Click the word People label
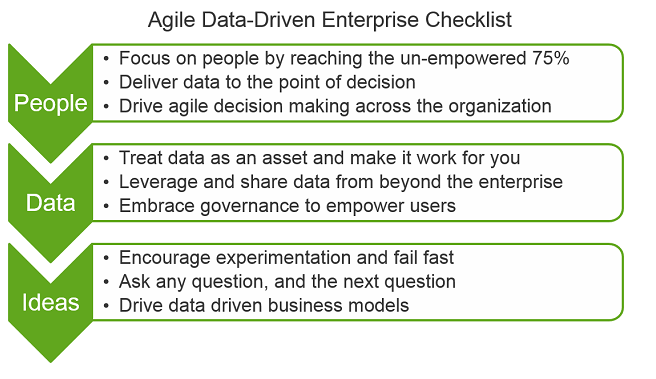 pyautogui.click(x=51, y=103)
